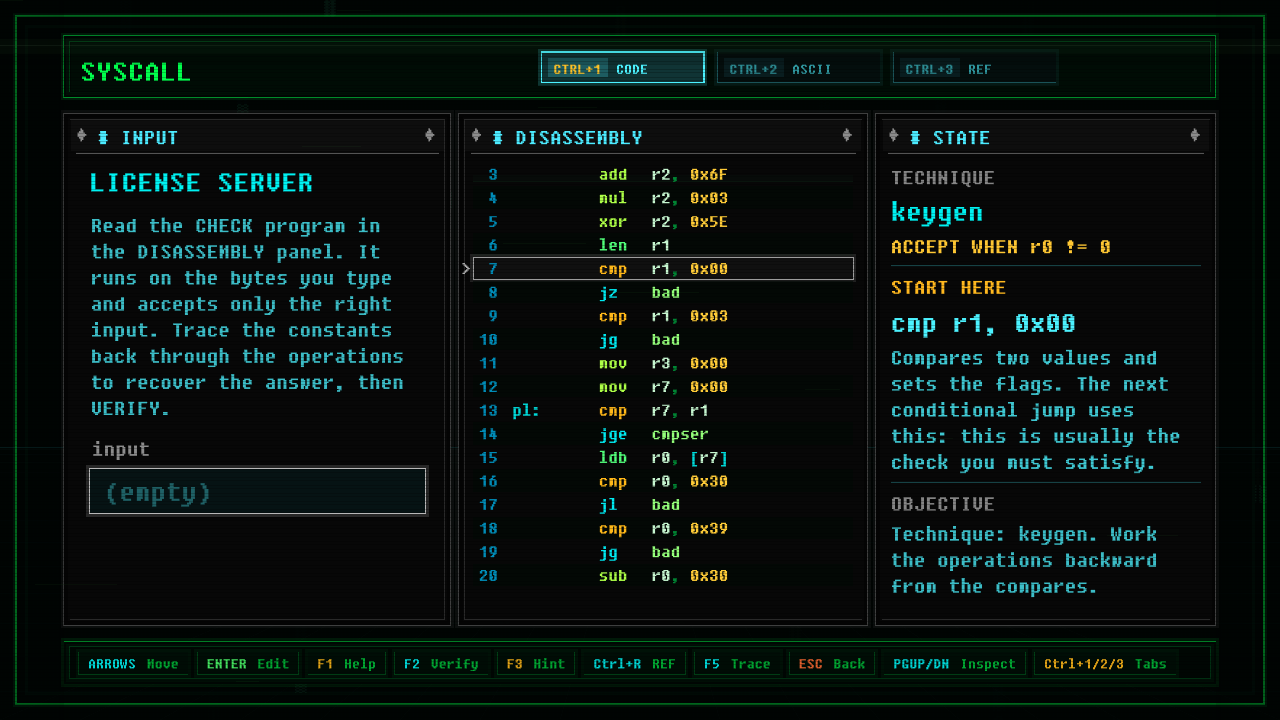1280x720 pixels.
Task: Click the ARROWS Move shortcut
Action: pyautogui.click(x=133, y=664)
